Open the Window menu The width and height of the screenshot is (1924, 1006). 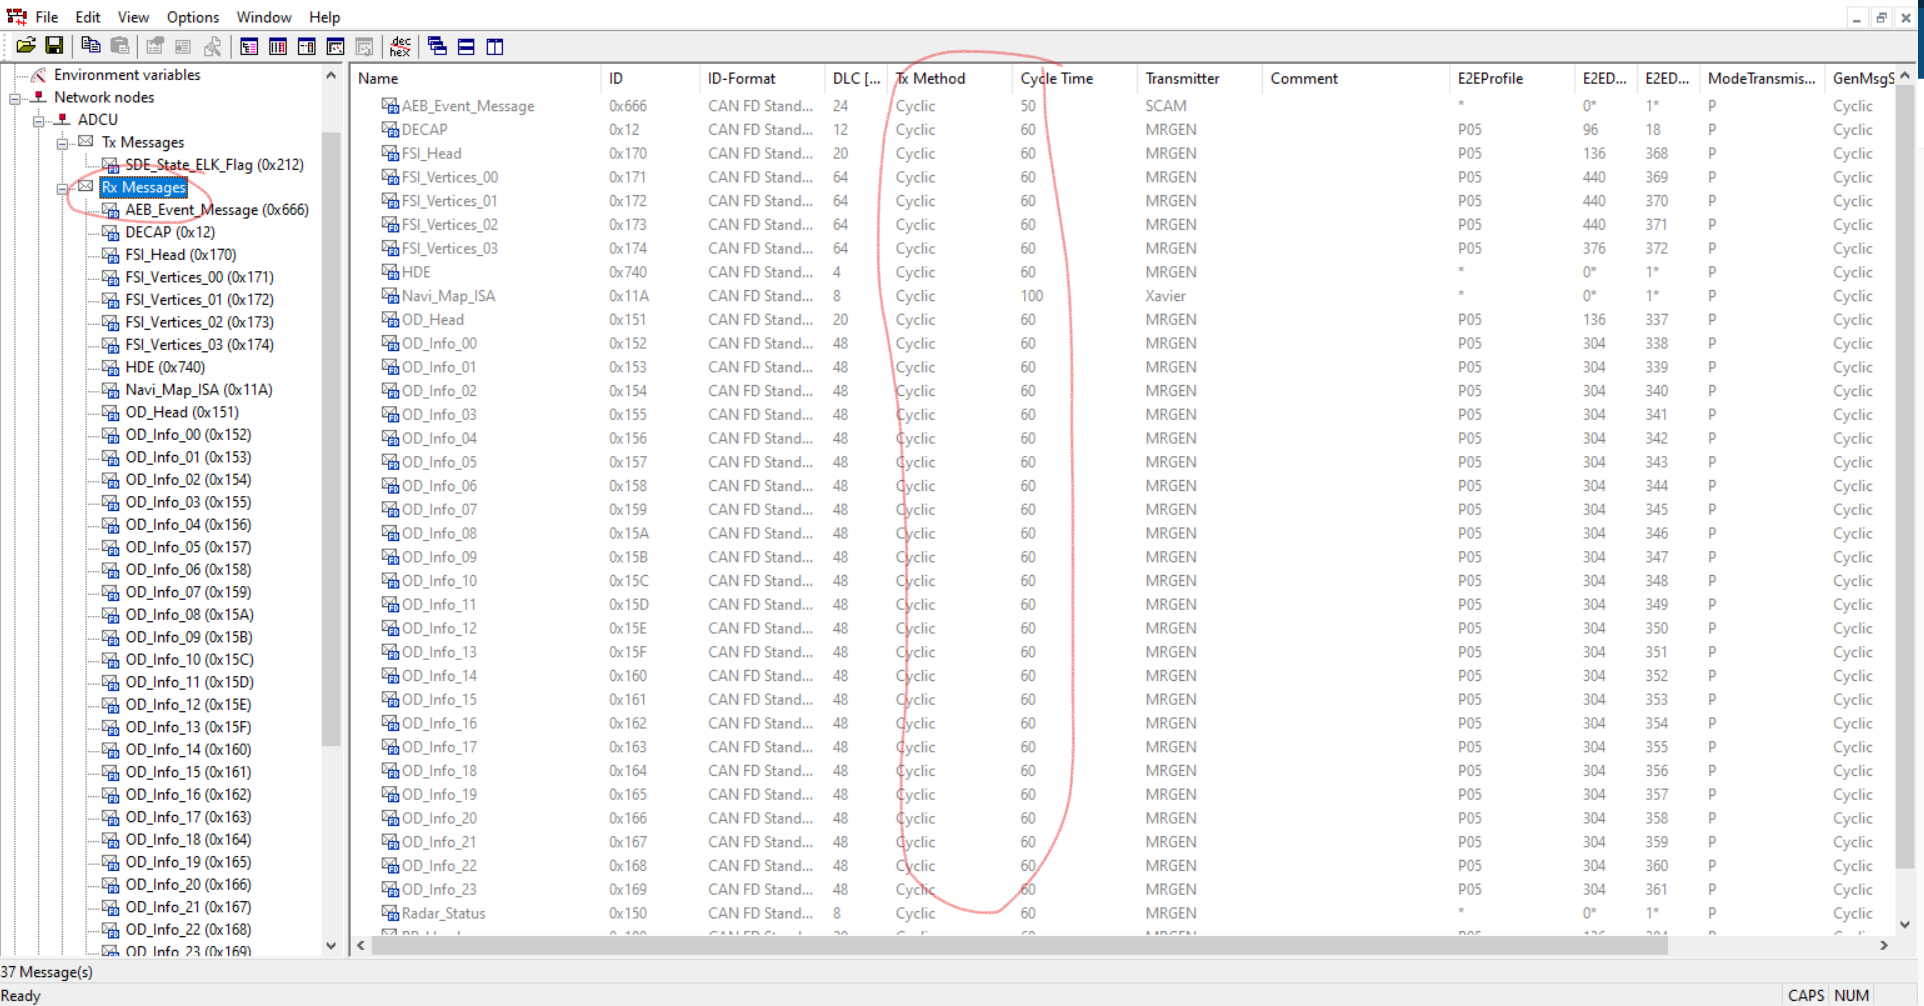point(263,16)
